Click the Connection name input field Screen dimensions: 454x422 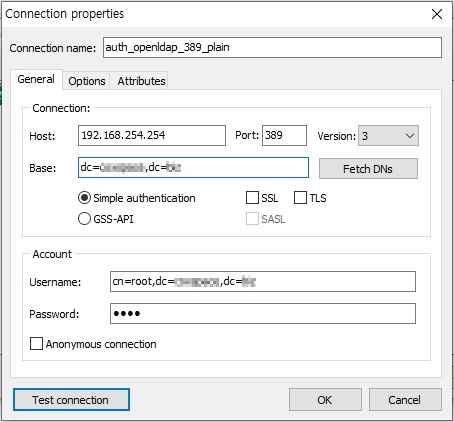272,48
